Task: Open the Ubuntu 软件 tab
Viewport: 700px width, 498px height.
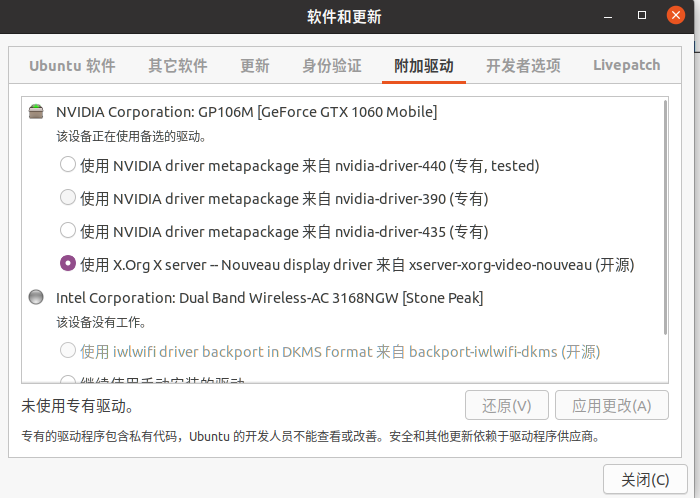Action: point(72,66)
